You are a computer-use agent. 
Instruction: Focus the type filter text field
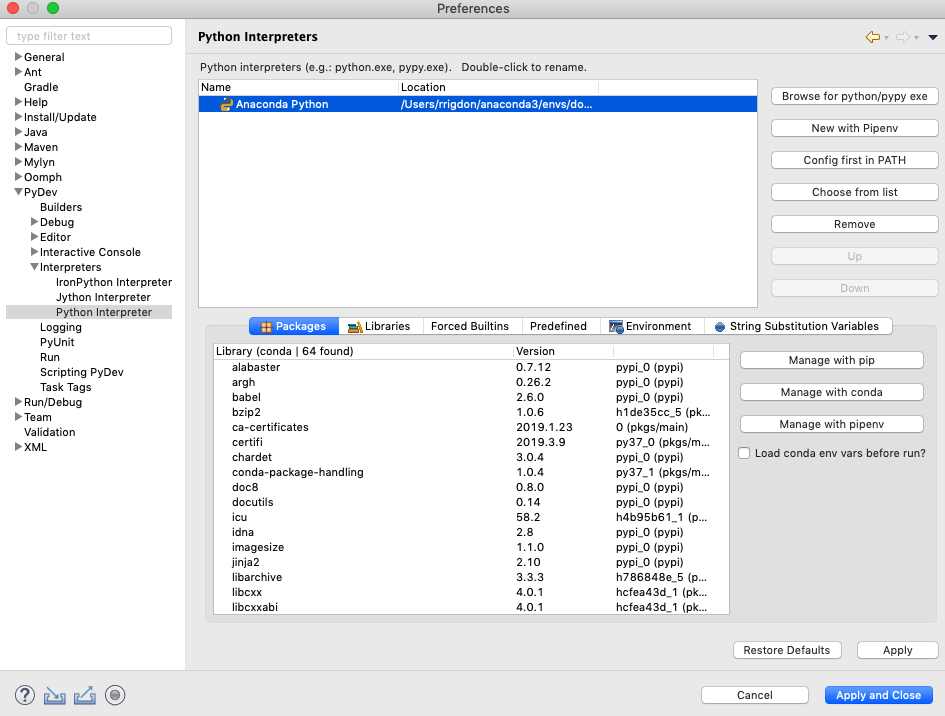click(89, 36)
